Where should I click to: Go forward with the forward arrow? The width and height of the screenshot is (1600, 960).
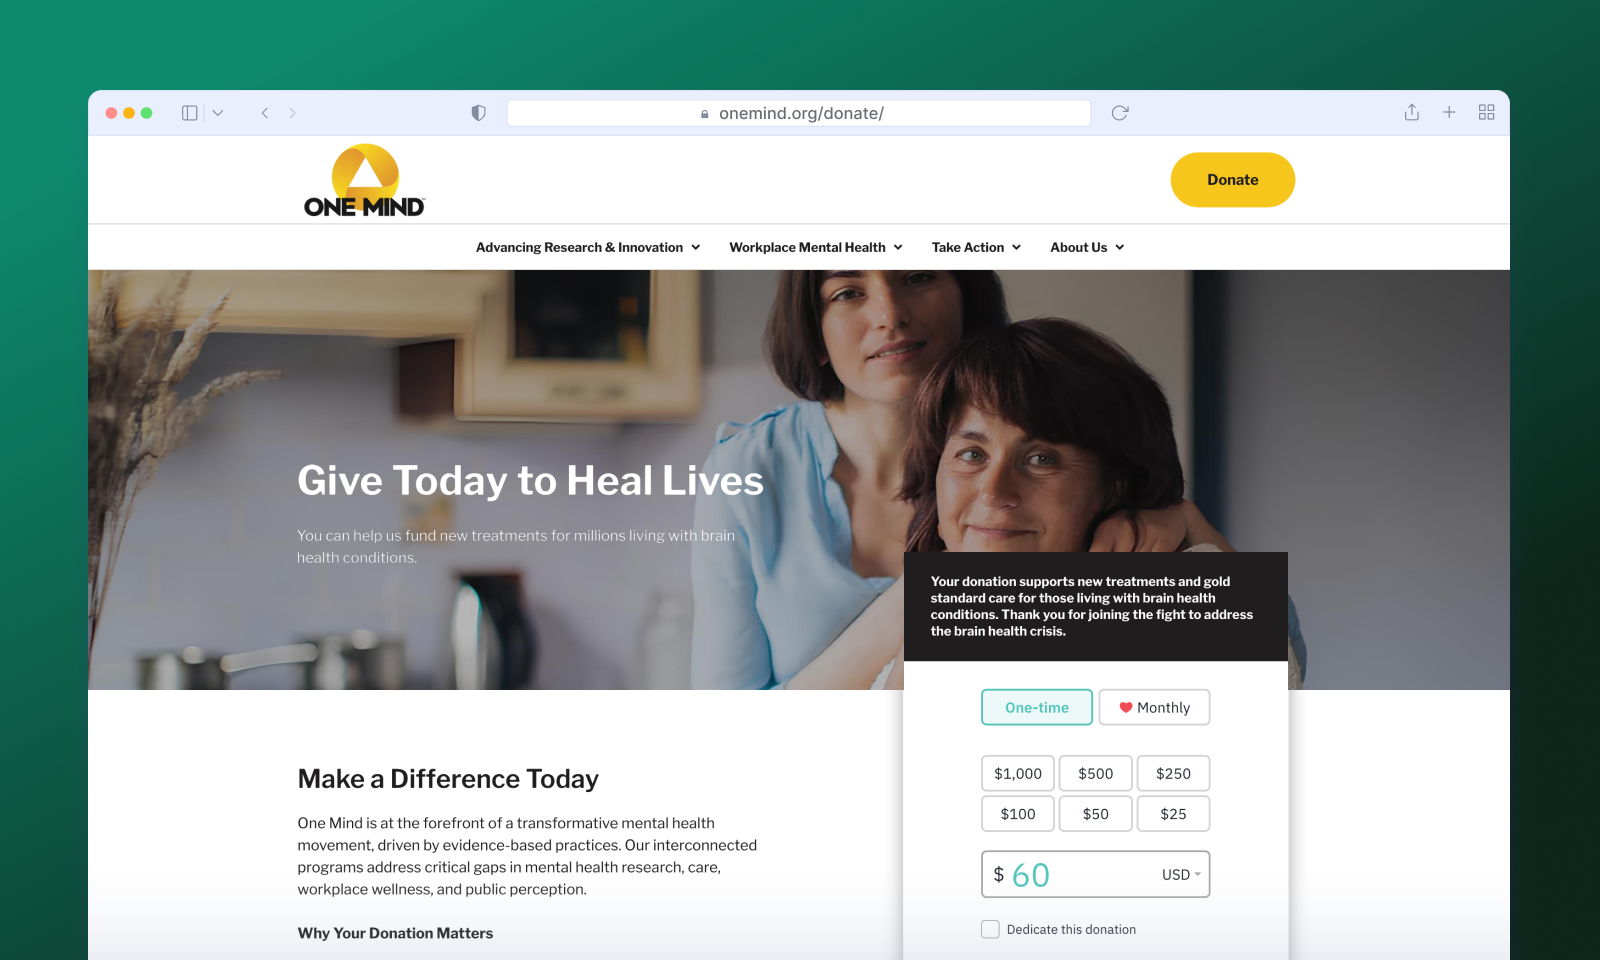(x=292, y=113)
